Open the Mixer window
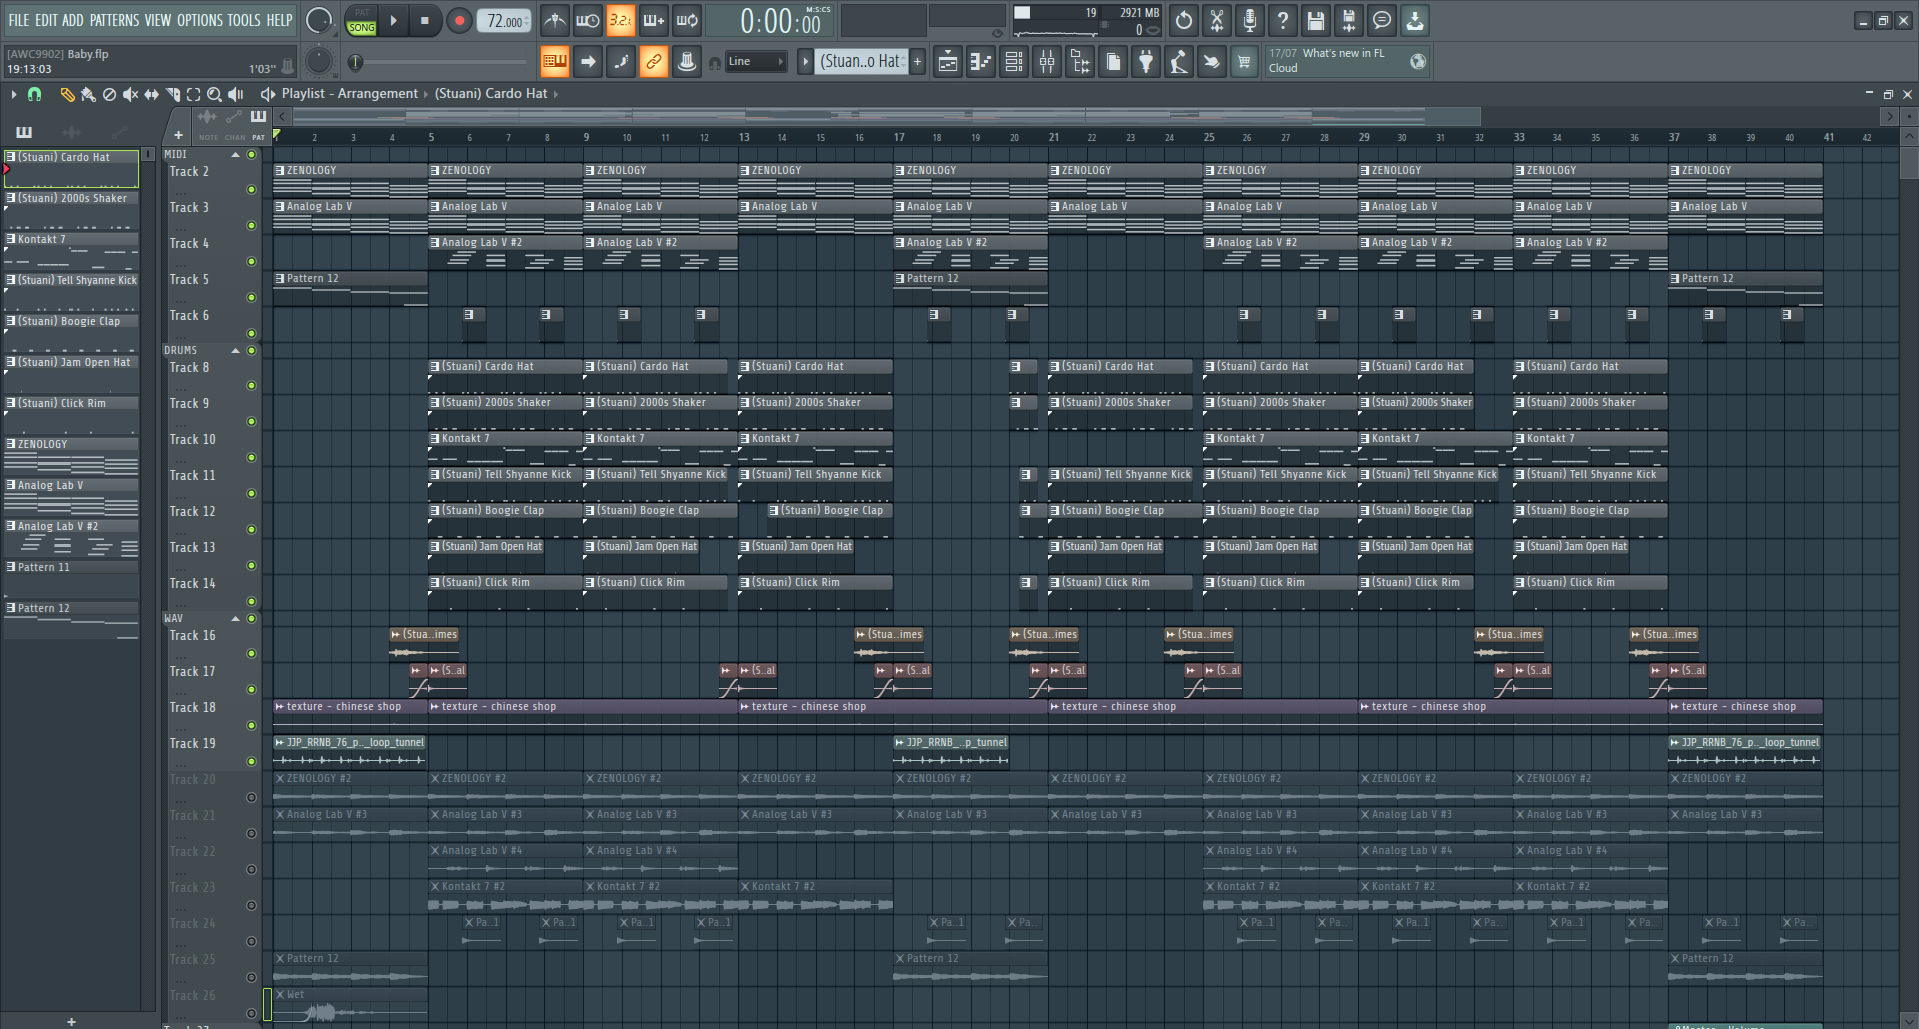 [1047, 62]
